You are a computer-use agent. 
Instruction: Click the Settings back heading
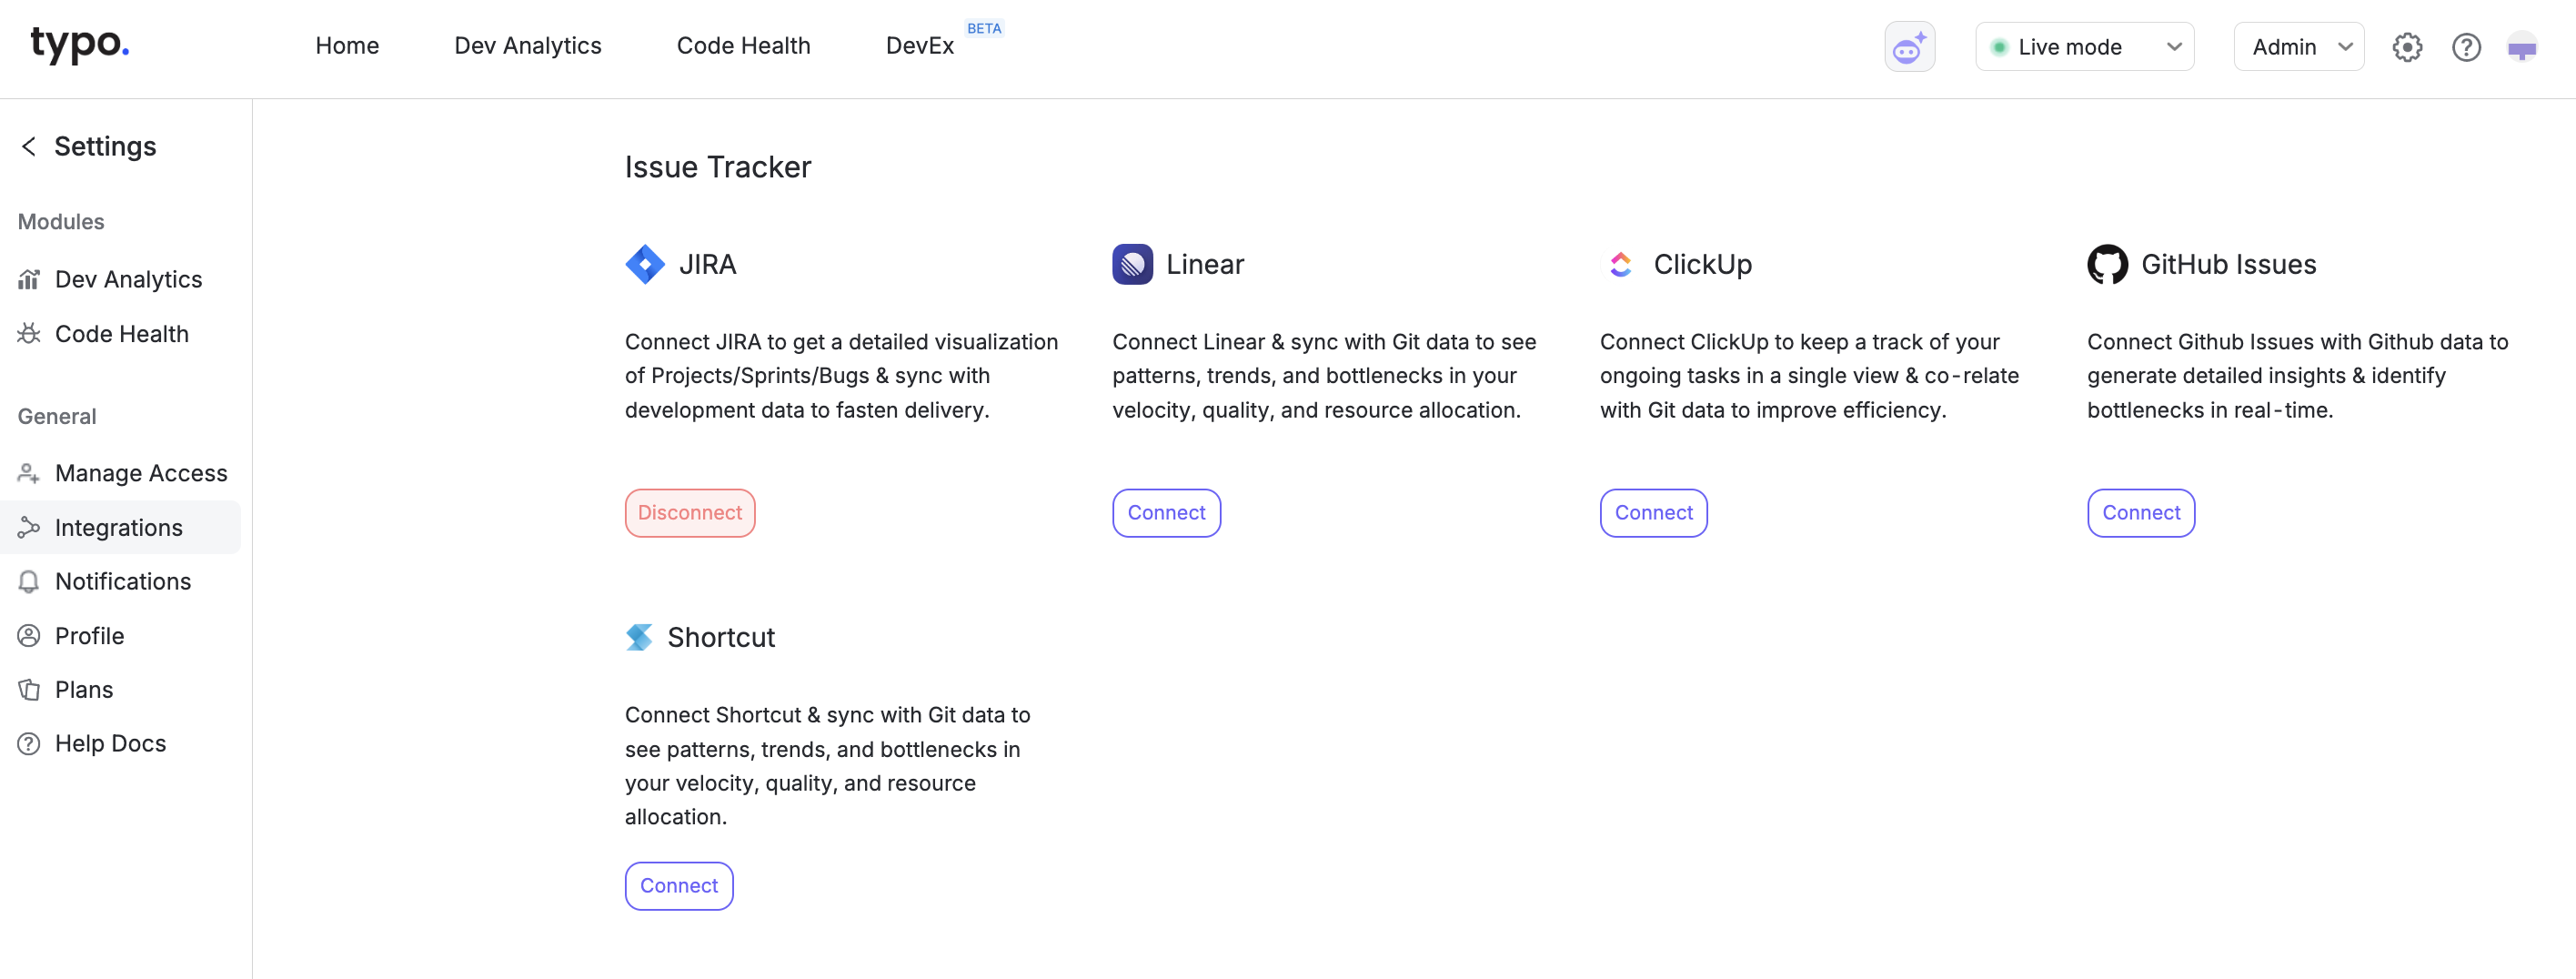(105, 146)
